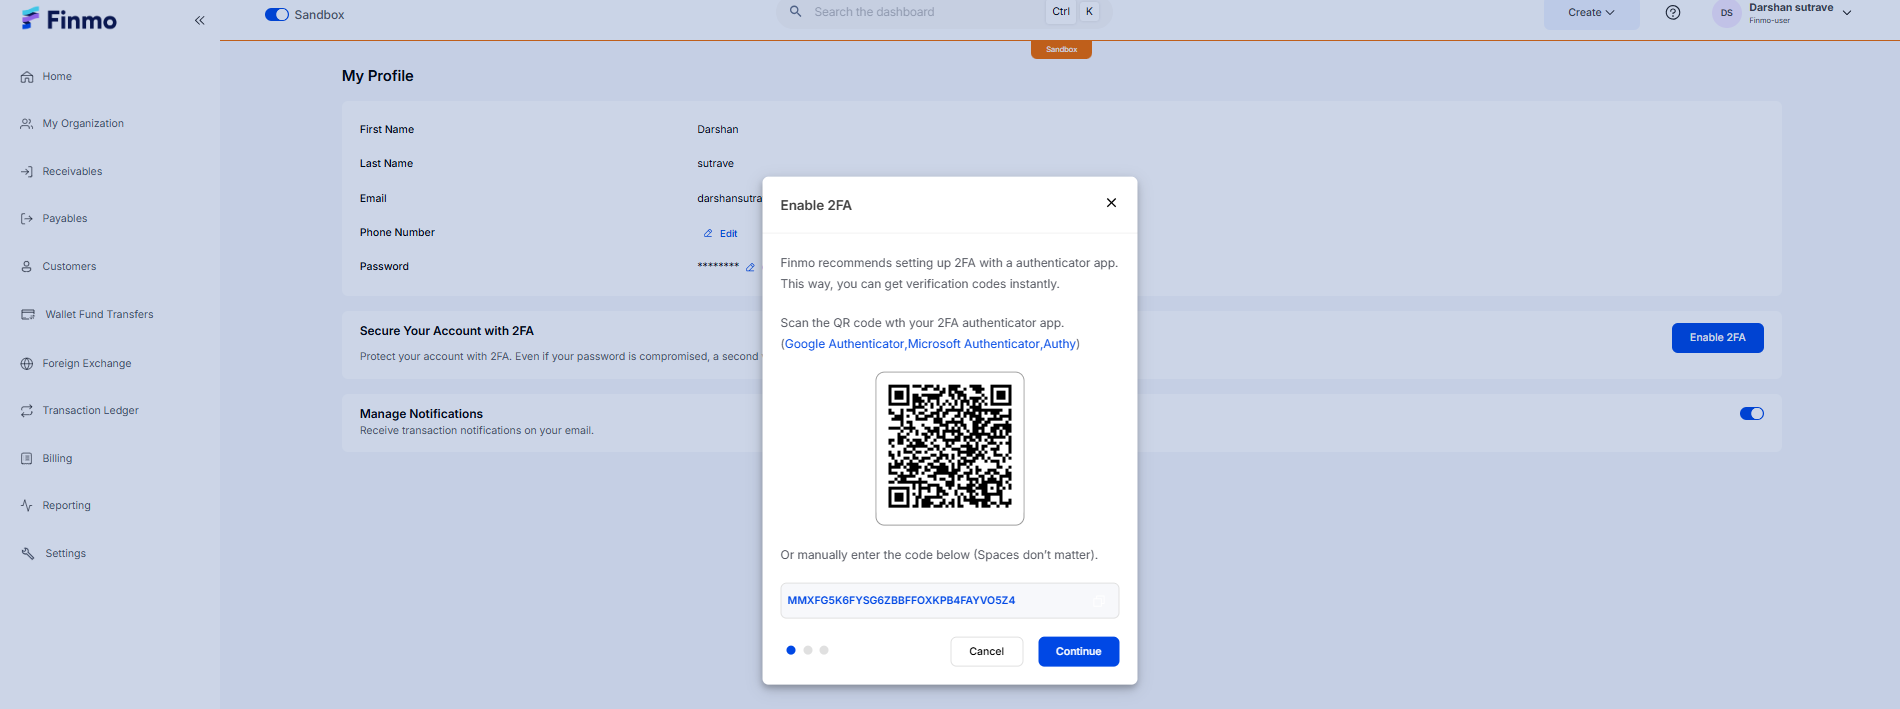Click the Ctrl shortcut key hint
The image size is (1900, 709).
pyautogui.click(x=1061, y=12)
